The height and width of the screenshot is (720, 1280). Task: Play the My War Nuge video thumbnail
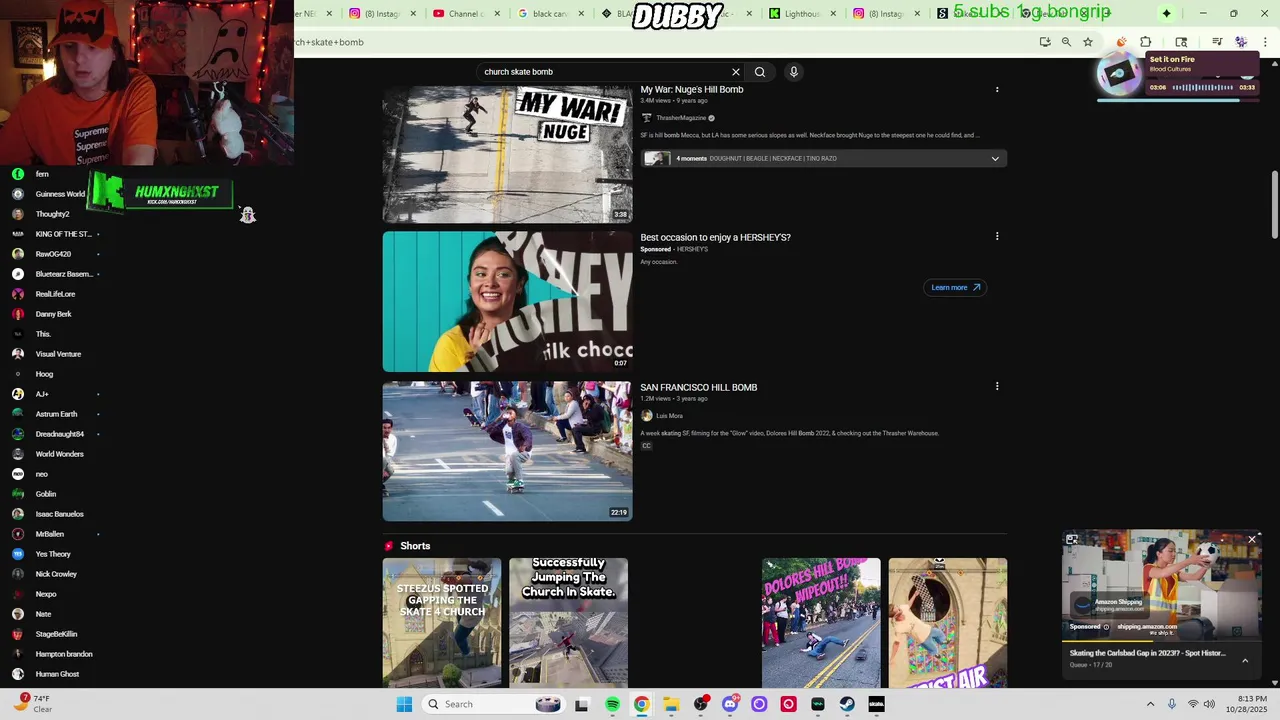click(507, 152)
